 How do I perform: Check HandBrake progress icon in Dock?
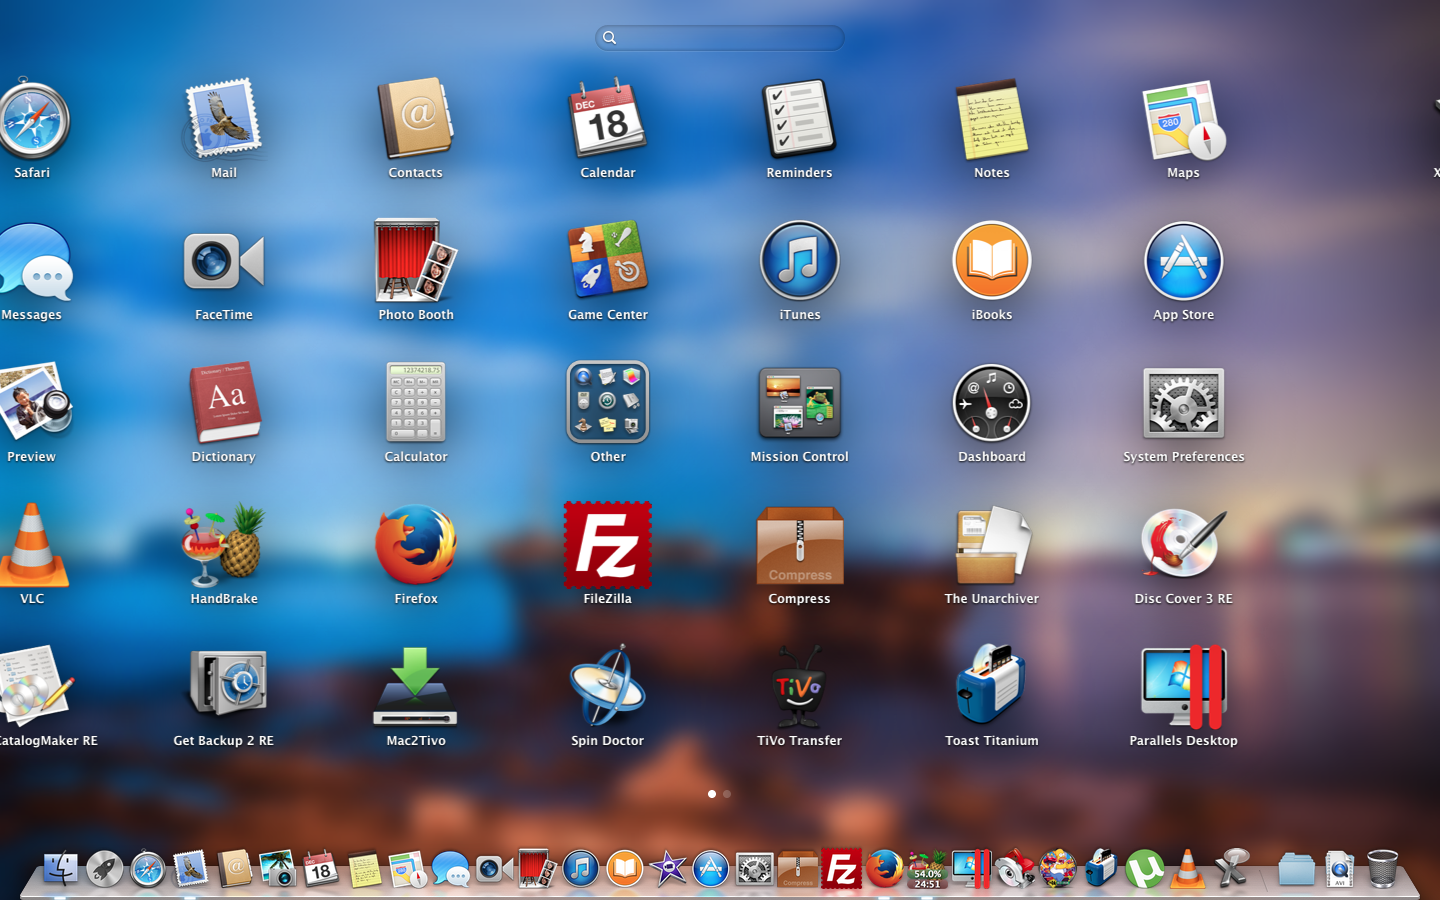(927, 869)
